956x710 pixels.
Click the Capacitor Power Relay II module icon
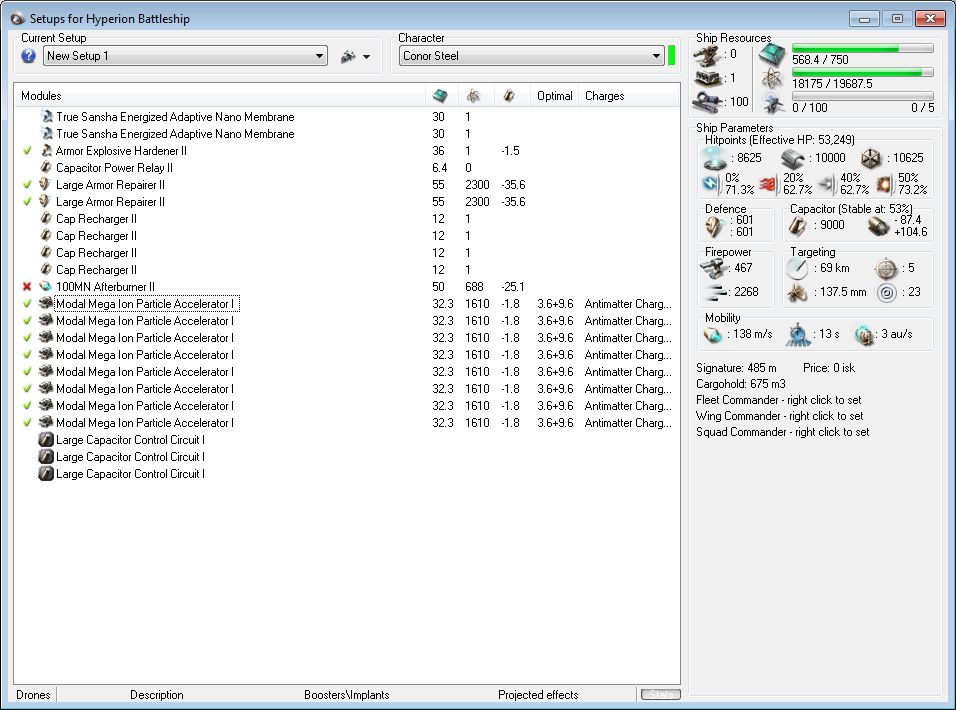[46, 168]
